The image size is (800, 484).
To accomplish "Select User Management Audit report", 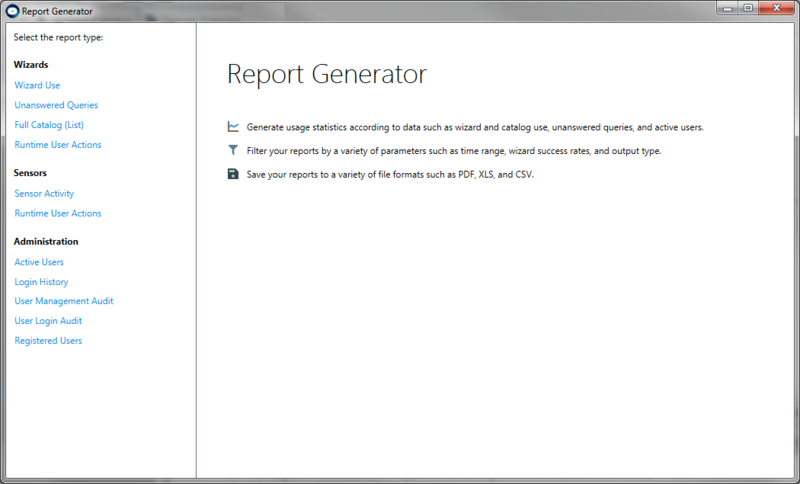I will [x=64, y=301].
